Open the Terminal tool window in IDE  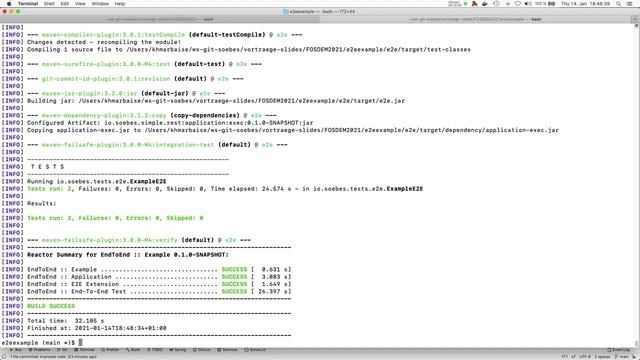tap(84, 350)
